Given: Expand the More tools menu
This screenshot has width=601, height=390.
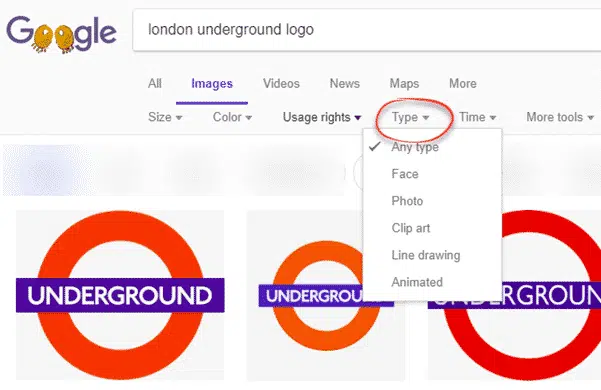Looking at the screenshot, I should (560, 117).
